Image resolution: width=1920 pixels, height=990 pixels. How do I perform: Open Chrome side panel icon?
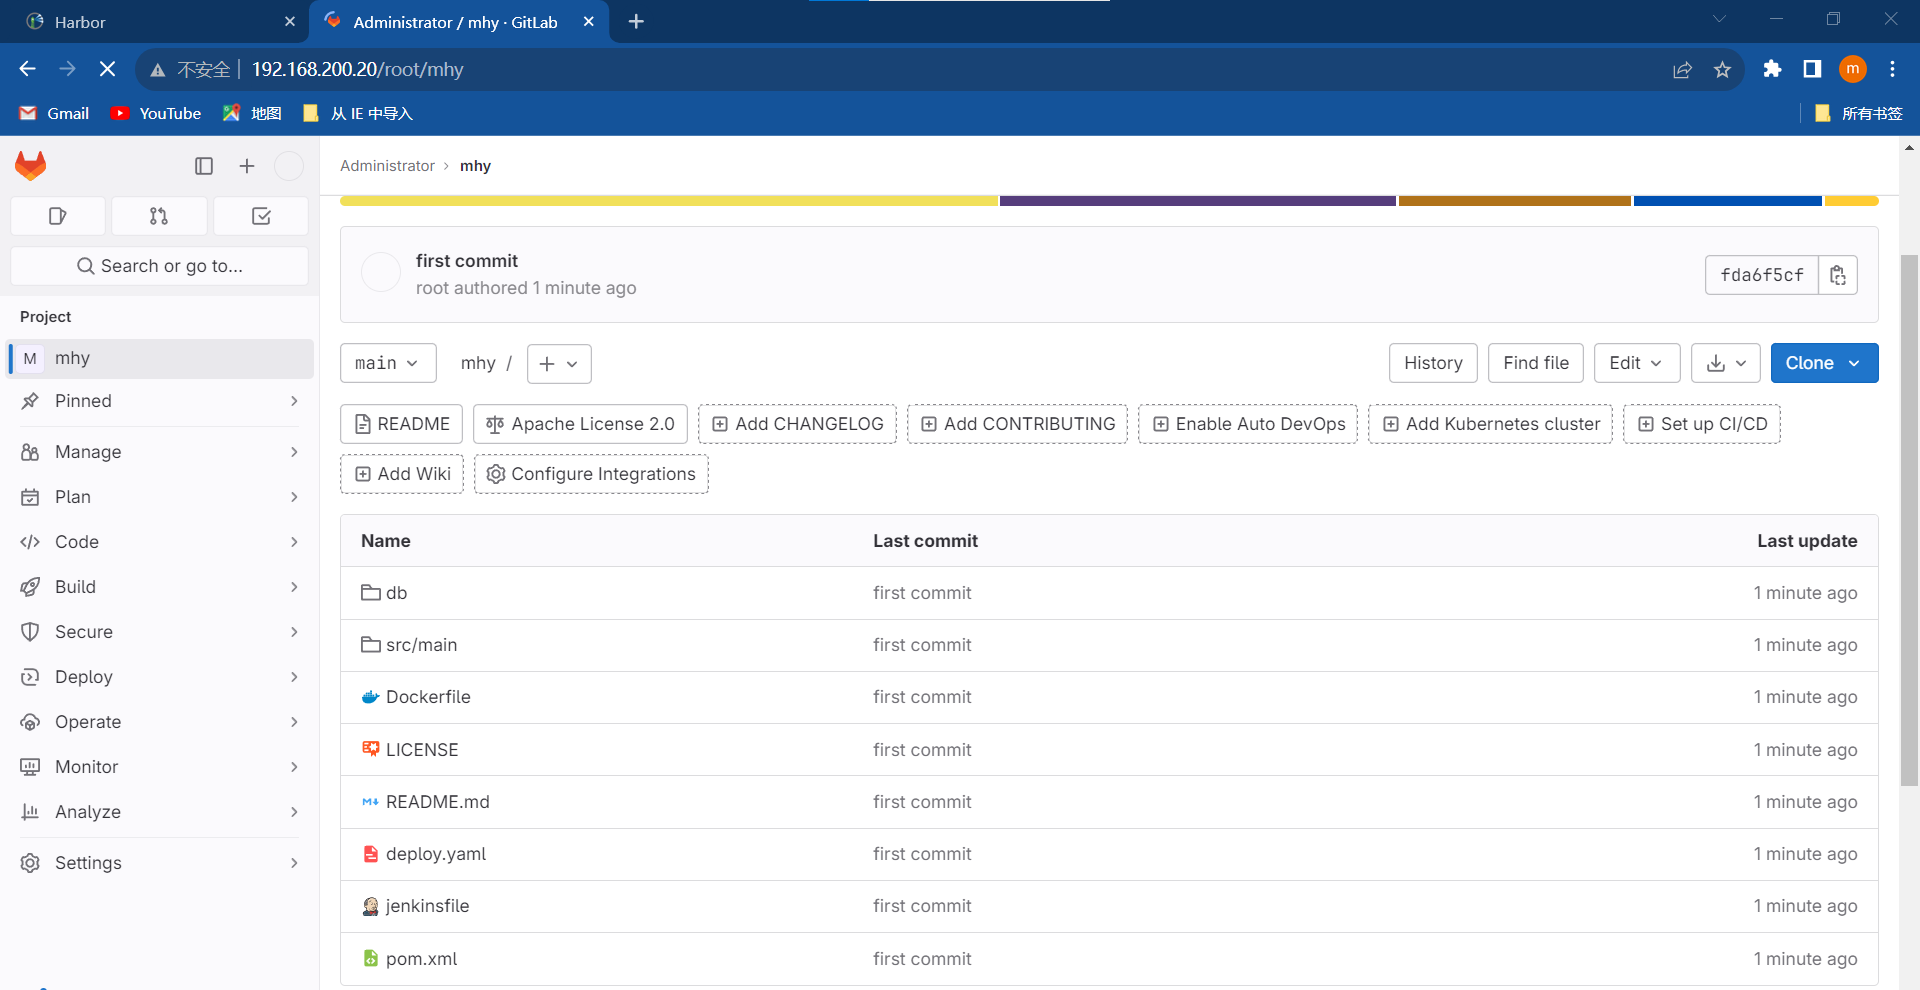click(x=1812, y=69)
